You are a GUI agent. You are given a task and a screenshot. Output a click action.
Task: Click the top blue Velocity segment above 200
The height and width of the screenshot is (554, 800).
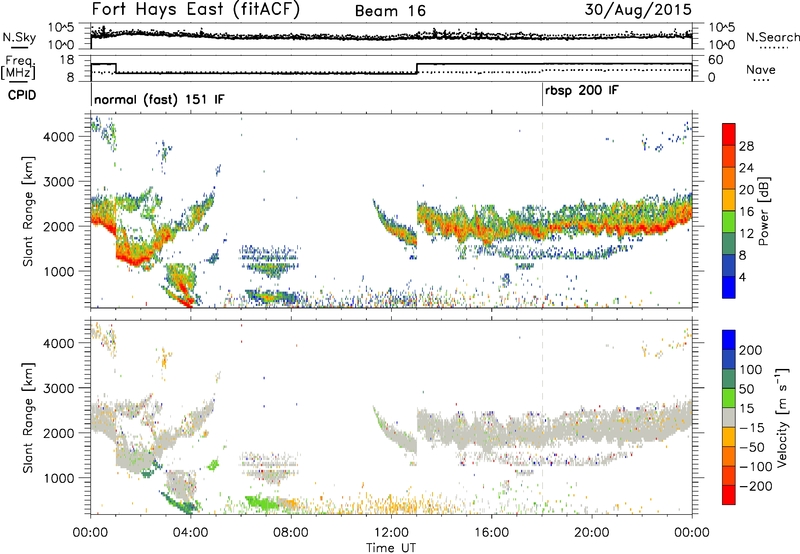[x=729, y=339]
